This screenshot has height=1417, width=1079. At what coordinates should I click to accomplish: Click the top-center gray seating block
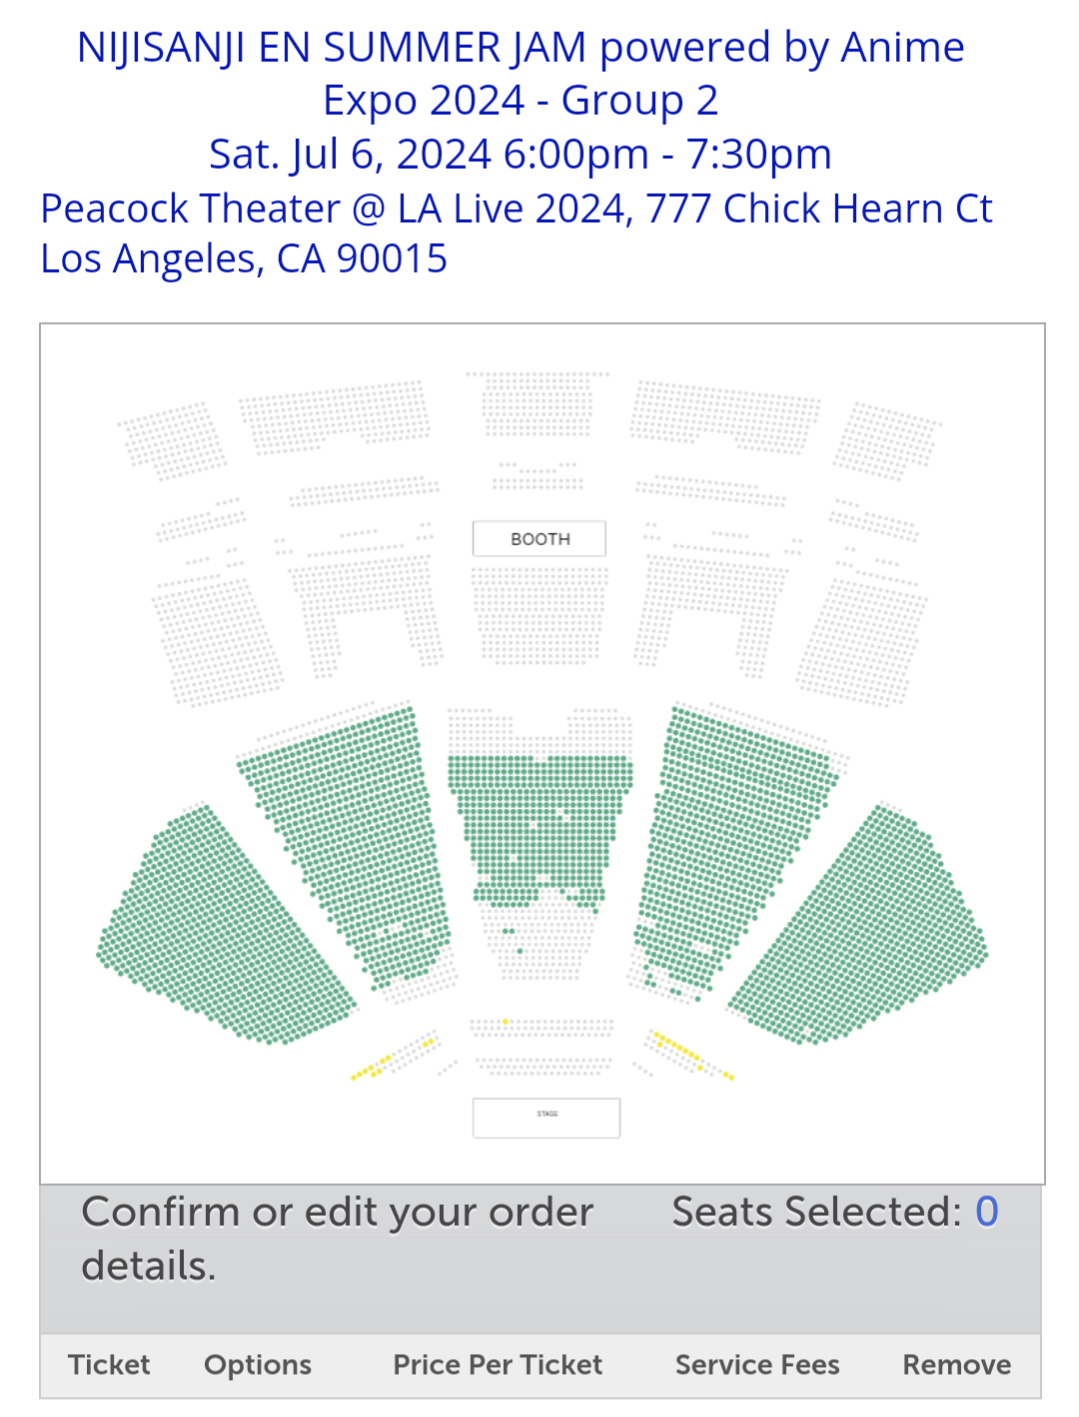click(x=538, y=404)
